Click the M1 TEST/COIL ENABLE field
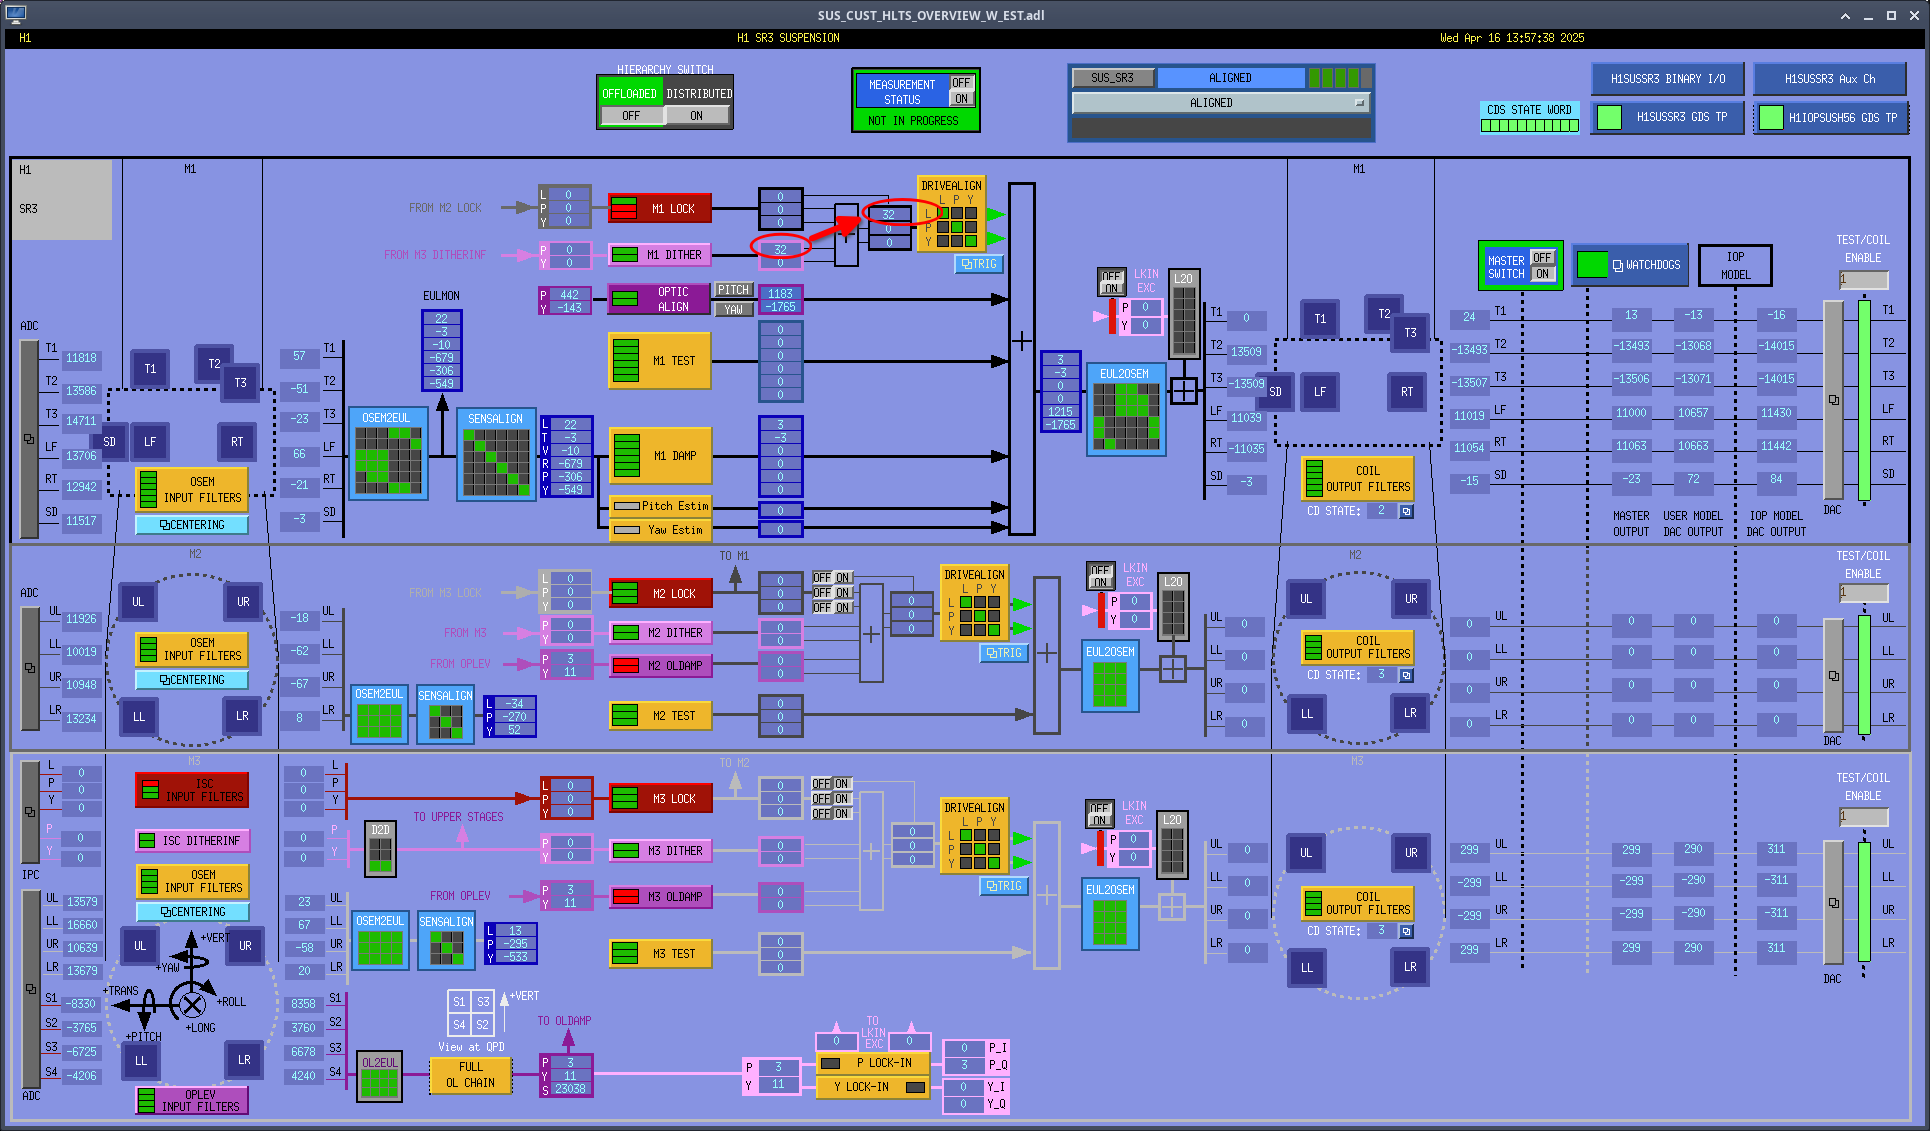 [1864, 280]
